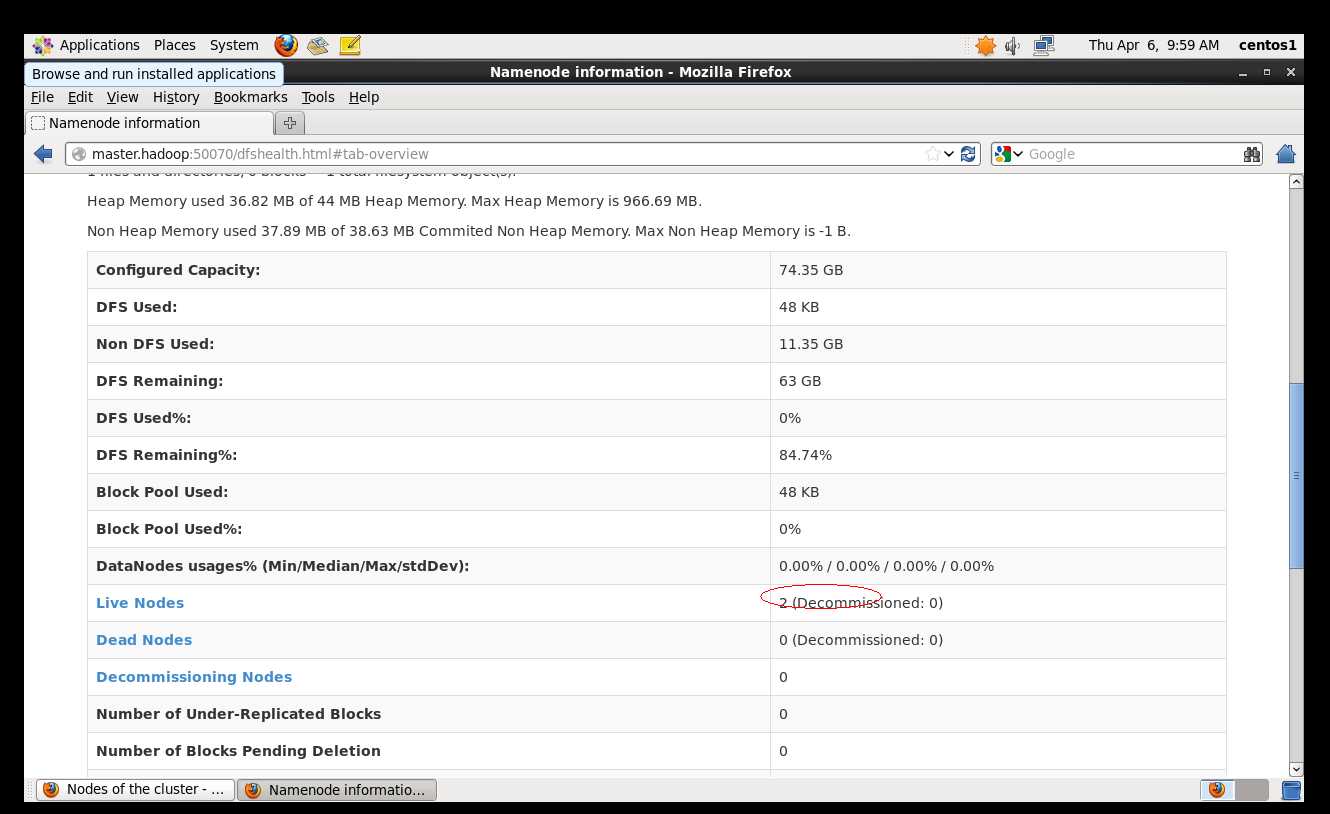The image size is (1330, 814).
Task: Switch to Namenode information taskbar button
Action: (x=337, y=789)
